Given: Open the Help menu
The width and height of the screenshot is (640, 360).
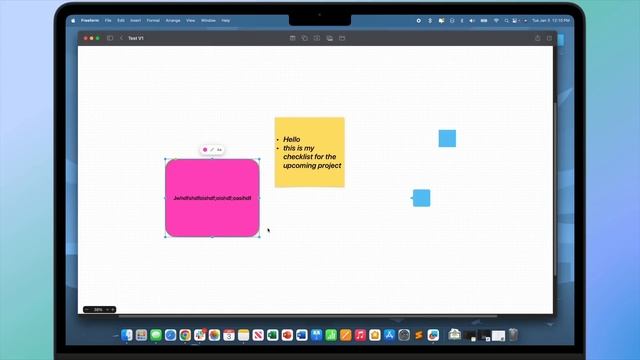Looking at the screenshot, I should pos(226,20).
